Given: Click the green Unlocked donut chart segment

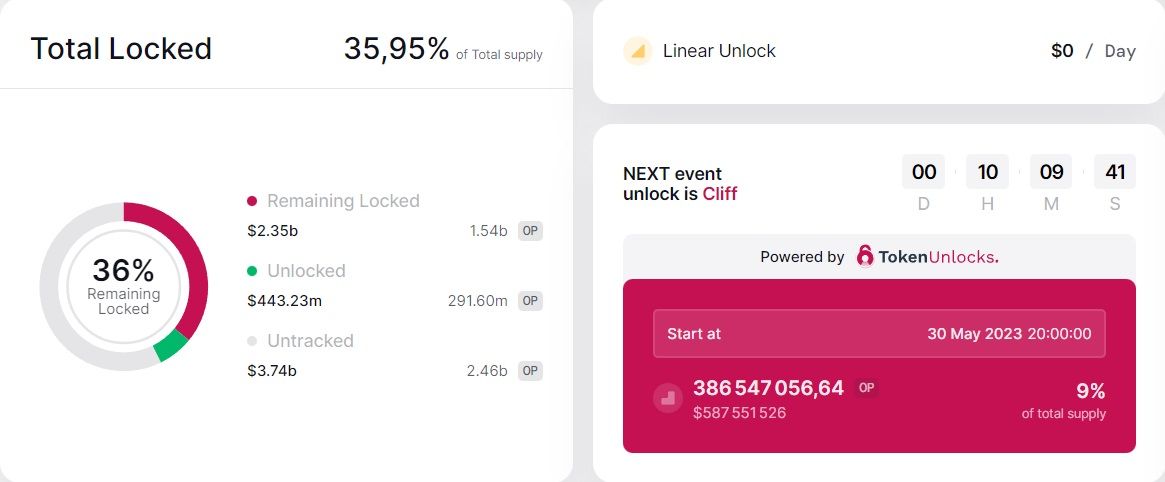Looking at the screenshot, I should click(x=170, y=346).
